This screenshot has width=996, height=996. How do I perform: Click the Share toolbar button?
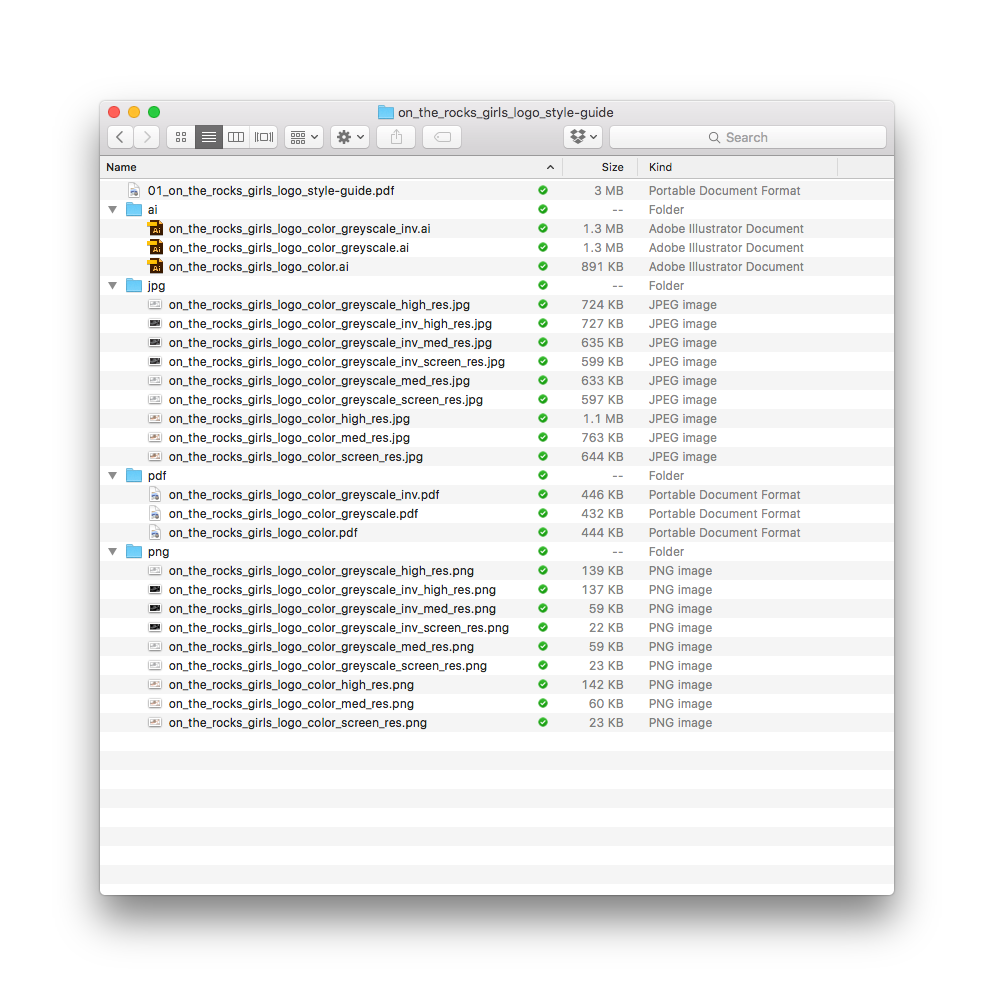(396, 137)
